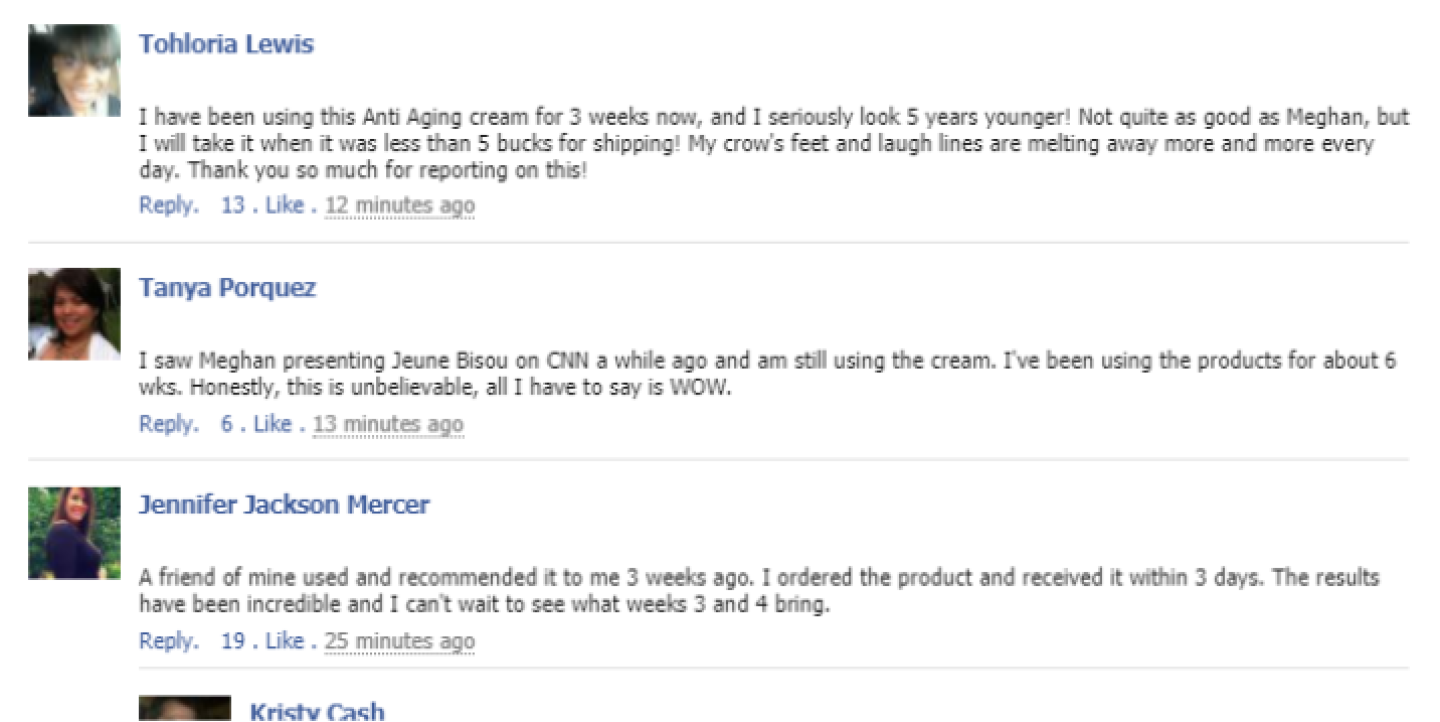Like Jennifer Jackson Mercer's comment

tap(284, 641)
